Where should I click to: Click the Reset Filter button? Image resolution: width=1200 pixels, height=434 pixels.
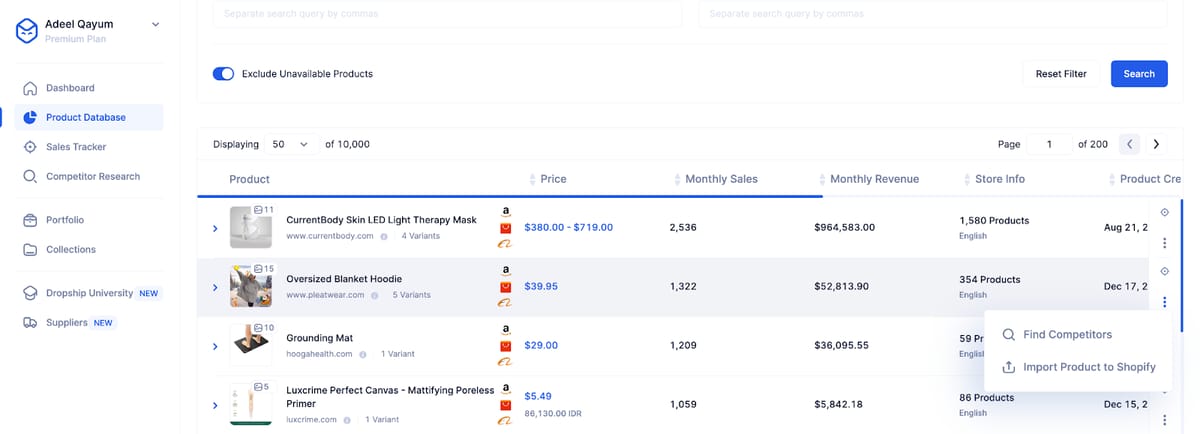[1061, 74]
